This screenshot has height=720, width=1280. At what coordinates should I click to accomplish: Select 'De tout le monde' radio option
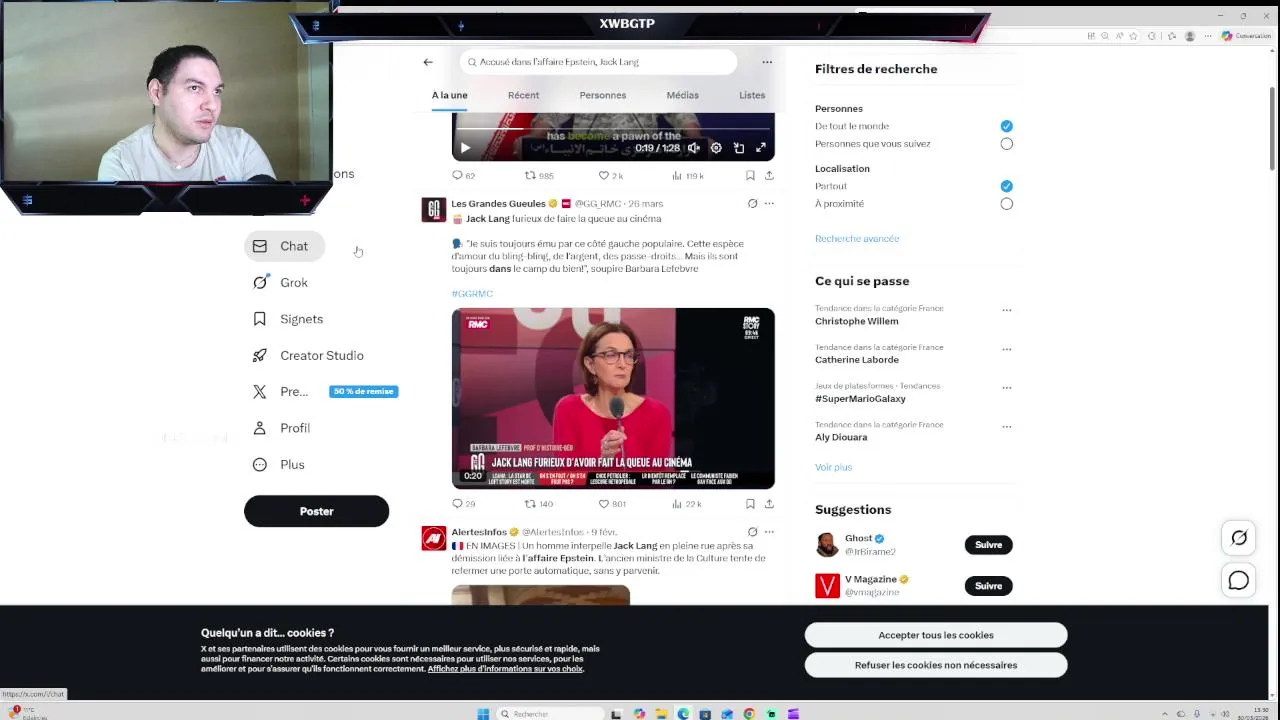[1006, 126]
